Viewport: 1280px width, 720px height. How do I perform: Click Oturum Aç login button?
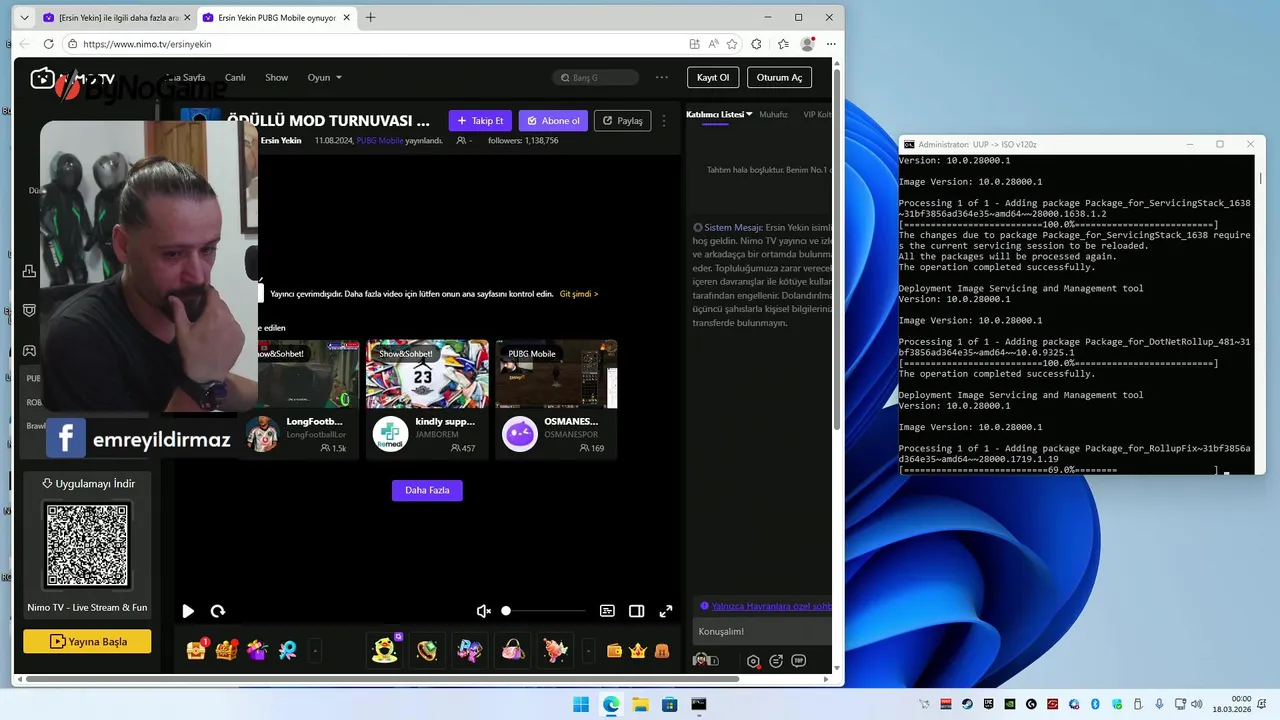tap(779, 77)
